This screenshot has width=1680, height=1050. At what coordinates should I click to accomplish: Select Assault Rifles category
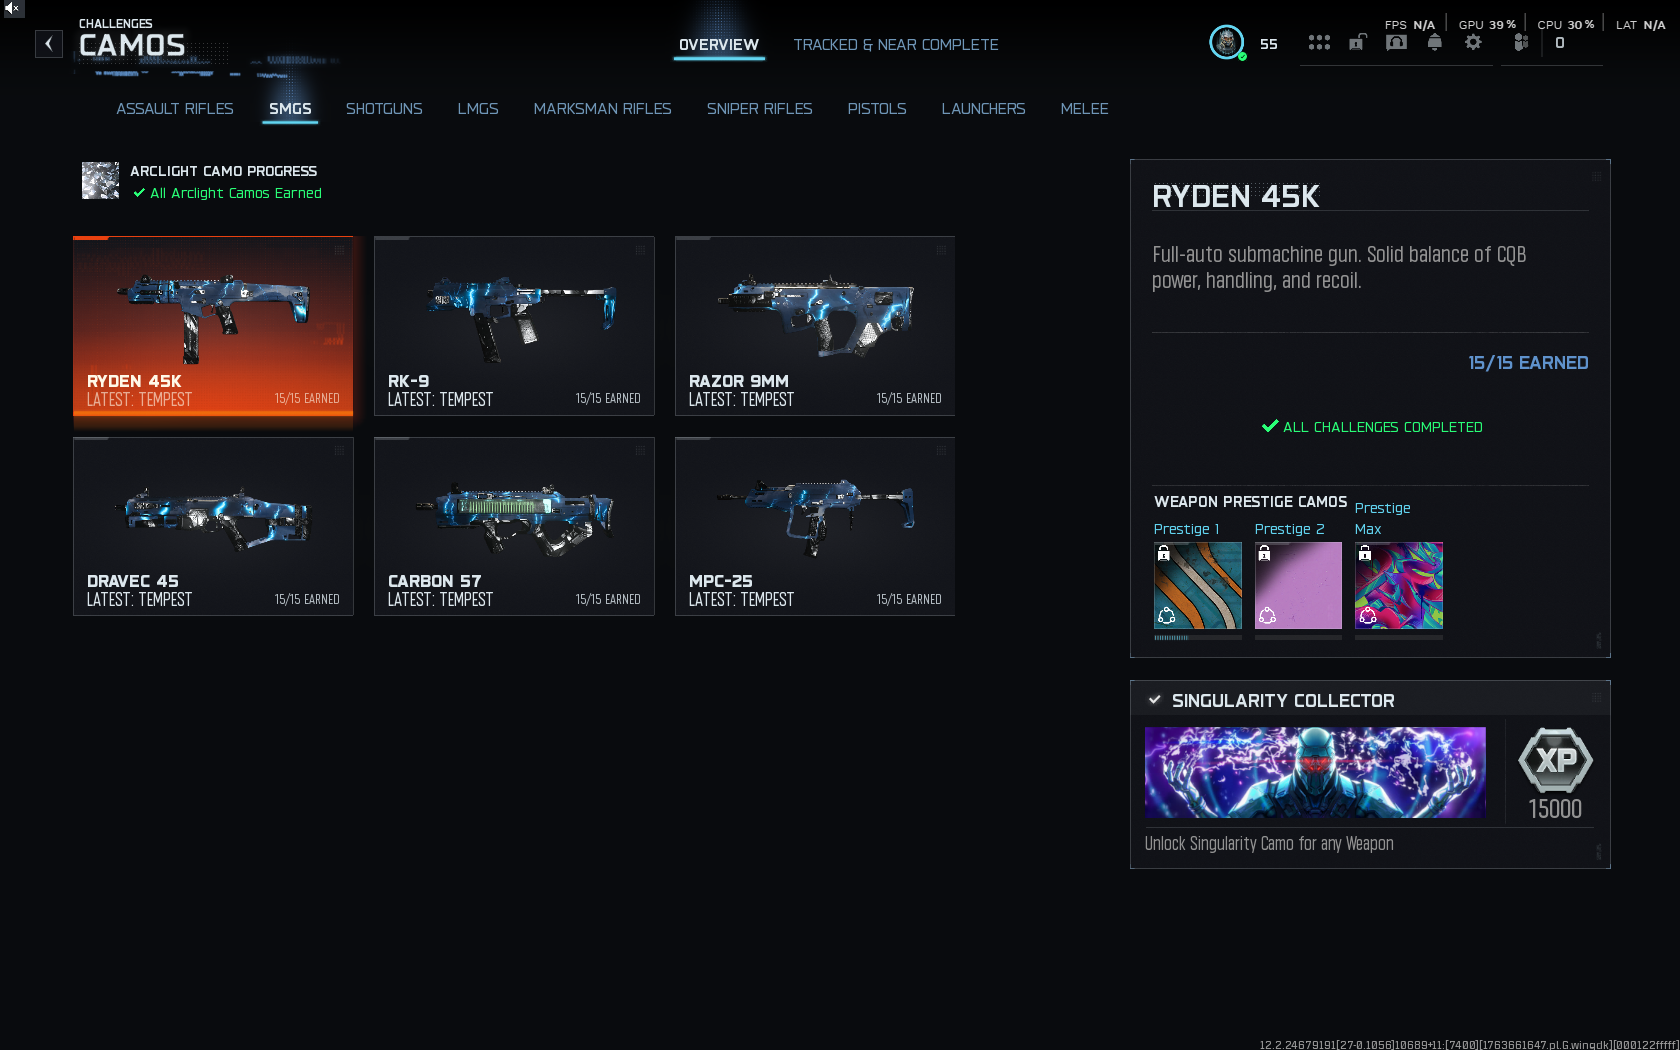point(175,109)
